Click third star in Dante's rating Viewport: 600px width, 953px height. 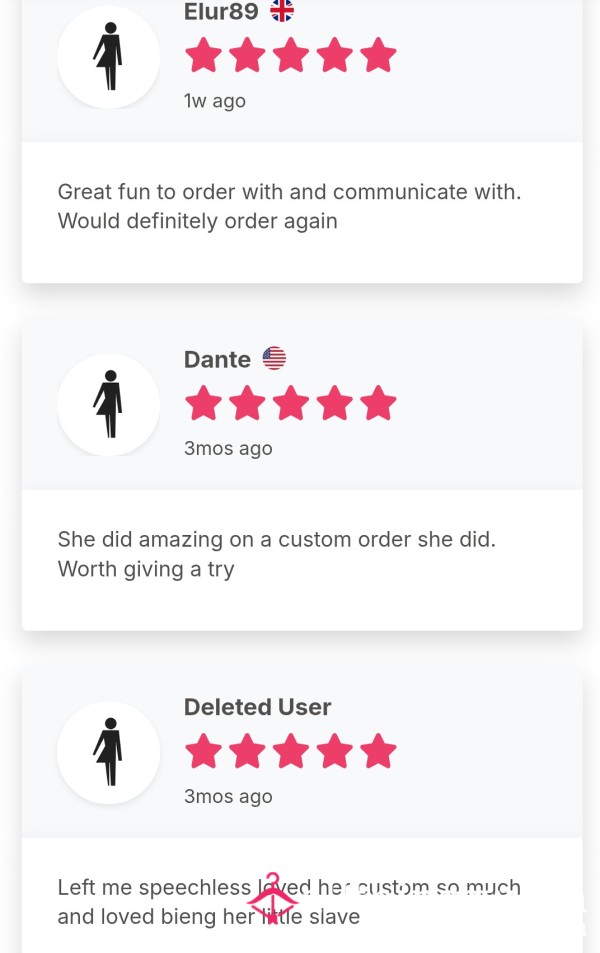pos(291,402)
